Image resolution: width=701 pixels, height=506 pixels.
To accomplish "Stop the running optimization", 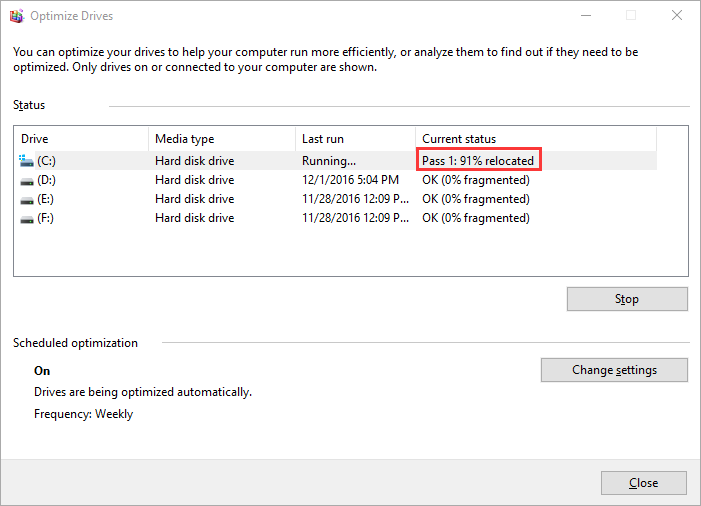I will (627, 299).
